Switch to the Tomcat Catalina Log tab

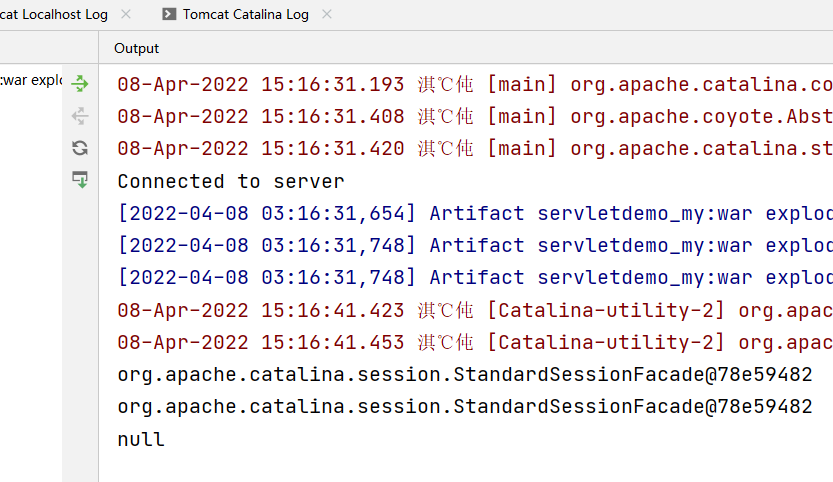point(245,14)
